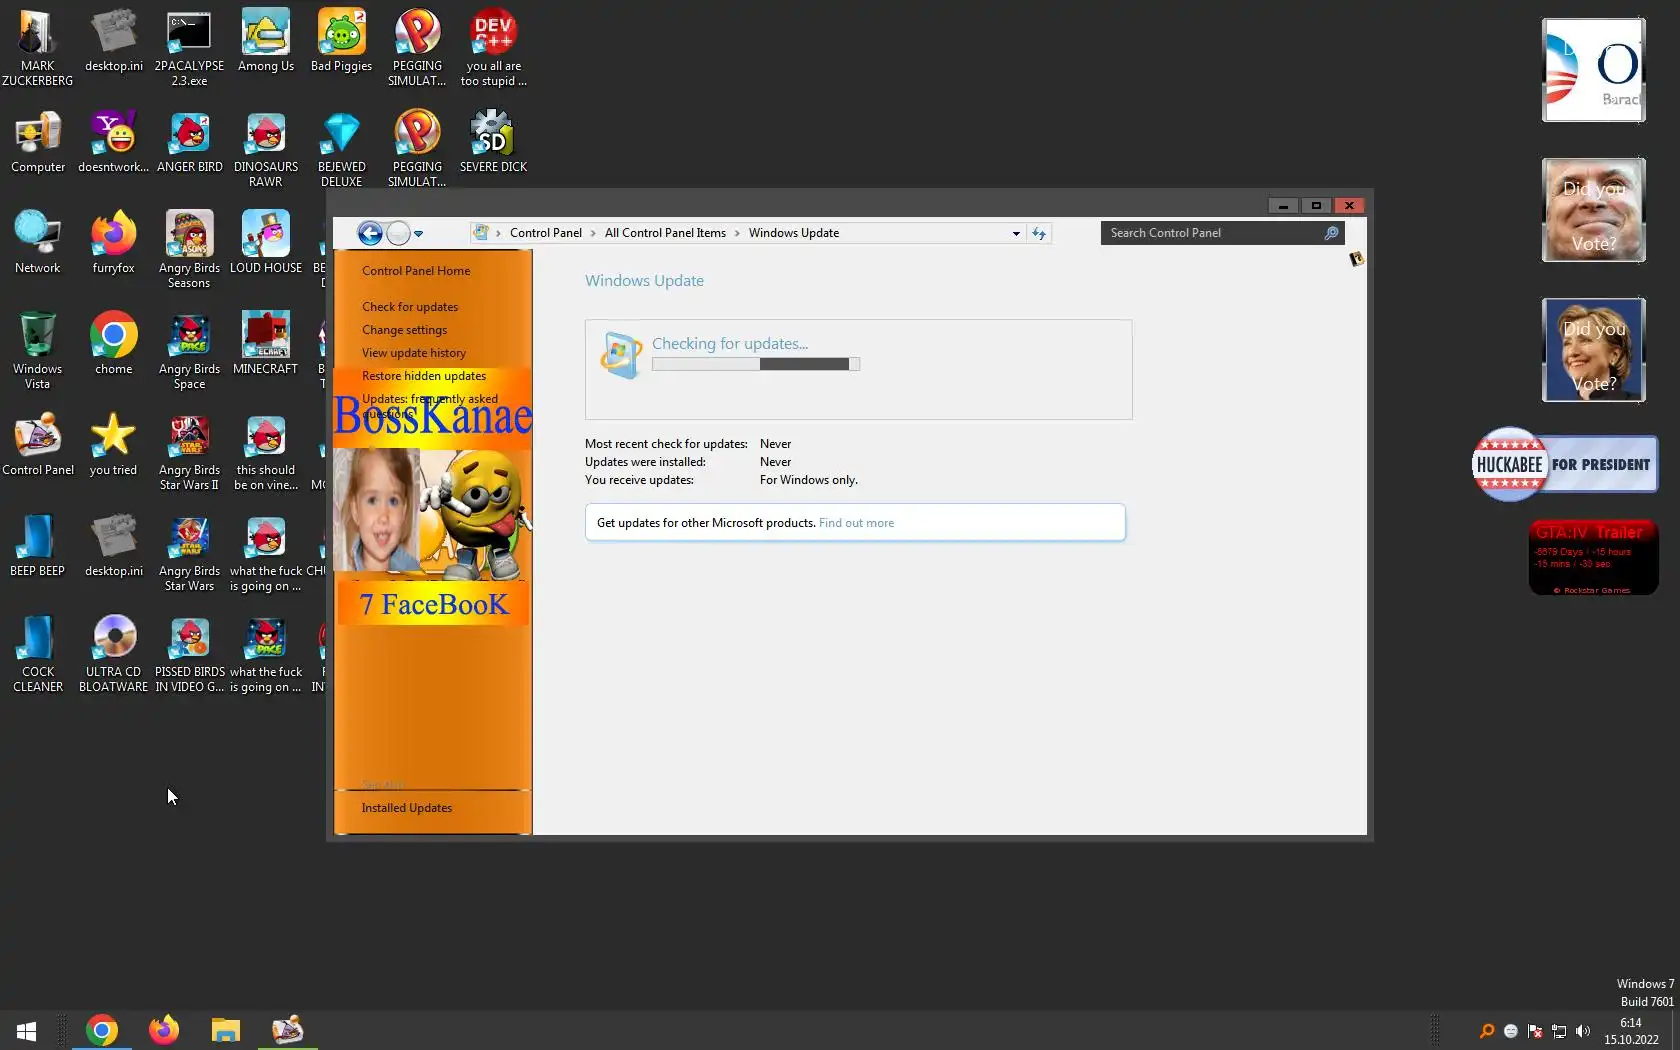Select PISSED BIRDS IN VIDEO G... icon
The height and width of the screenshot is (1050, 1680).
point(189,654)
